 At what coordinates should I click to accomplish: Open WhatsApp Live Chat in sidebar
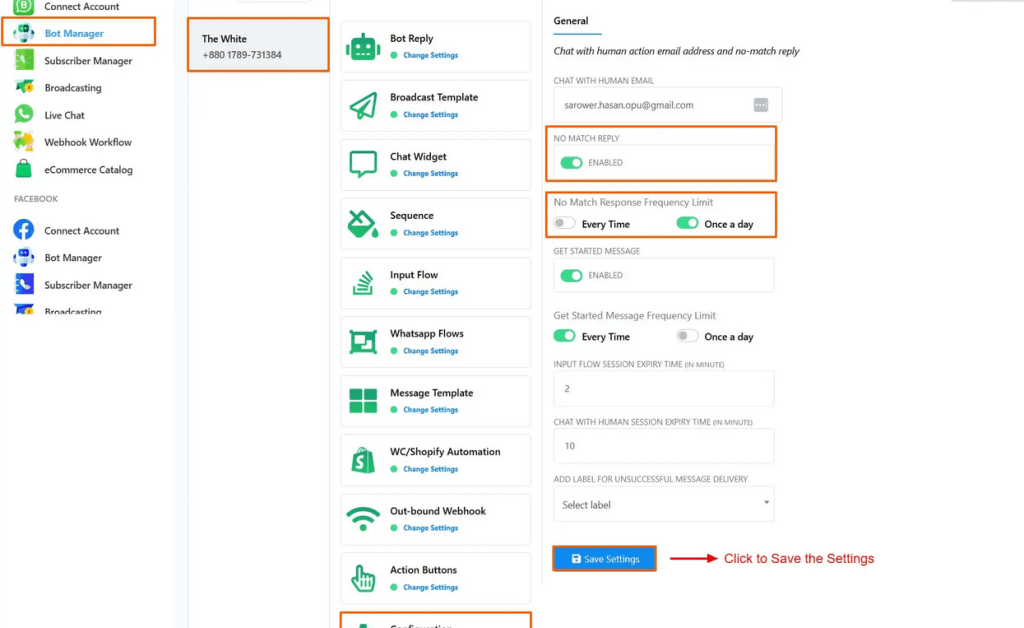click(64, 115)
